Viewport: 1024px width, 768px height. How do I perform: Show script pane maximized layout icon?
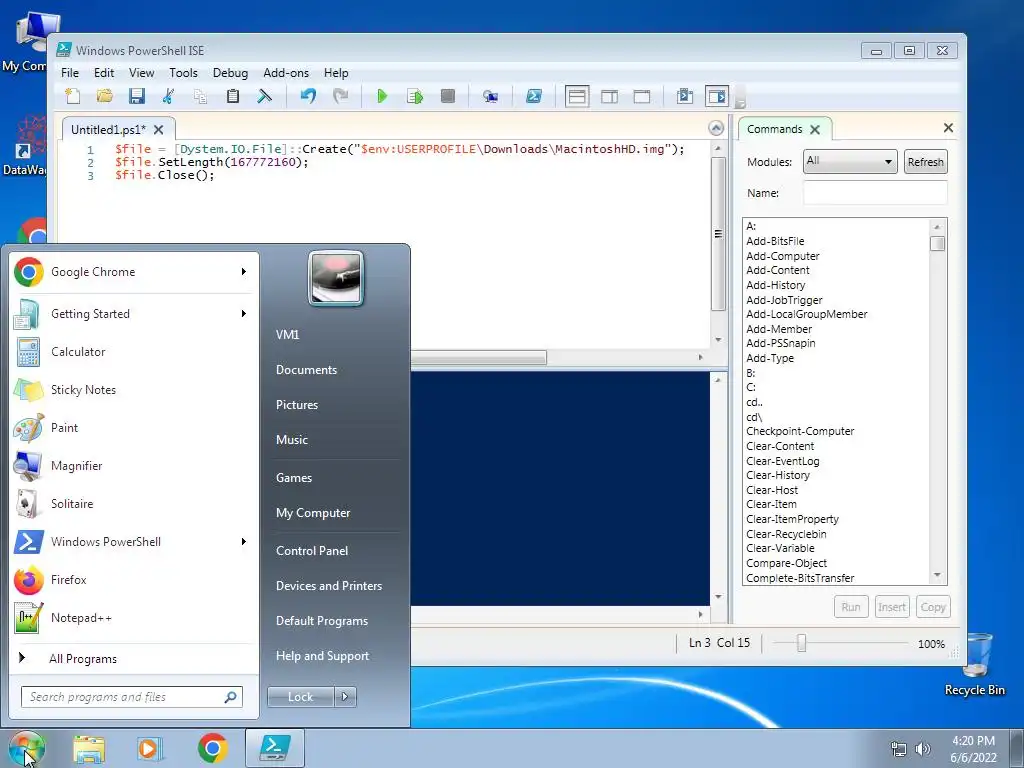pyautogui.click(x=642, y=97)
